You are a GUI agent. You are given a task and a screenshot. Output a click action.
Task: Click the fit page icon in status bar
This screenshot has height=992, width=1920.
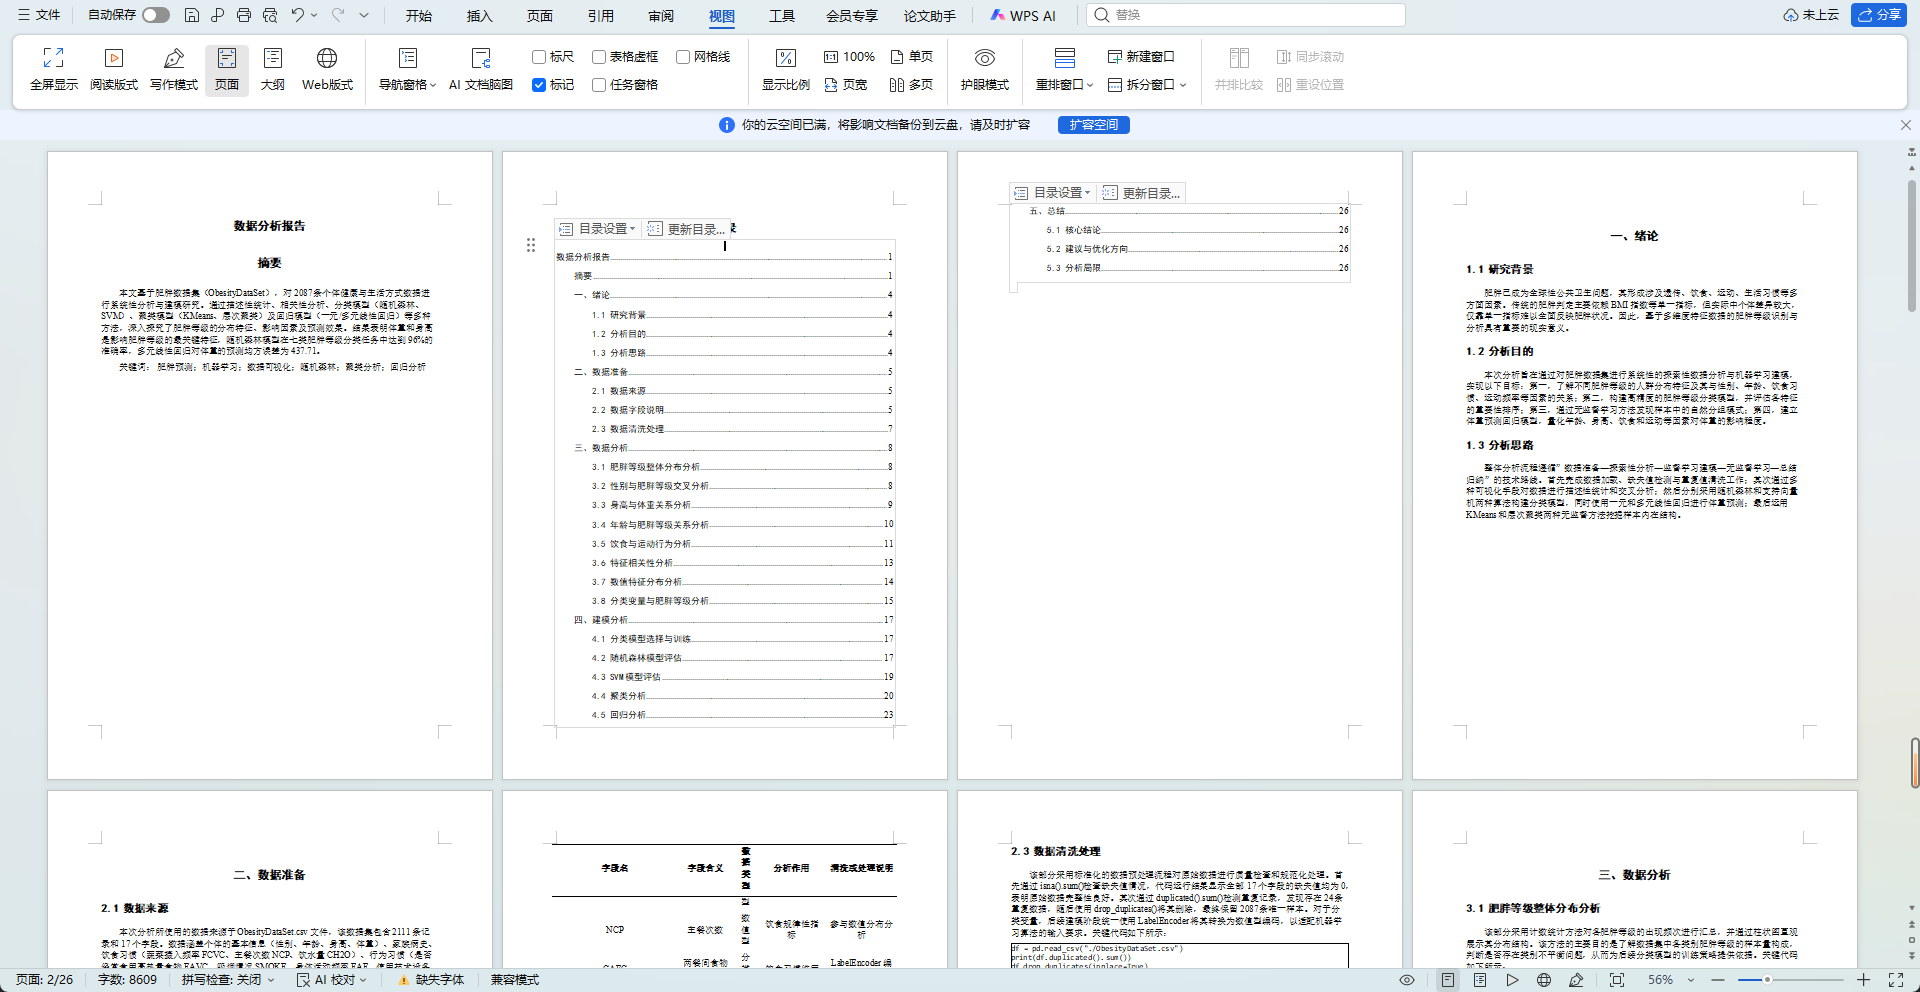coord(1617,980)
